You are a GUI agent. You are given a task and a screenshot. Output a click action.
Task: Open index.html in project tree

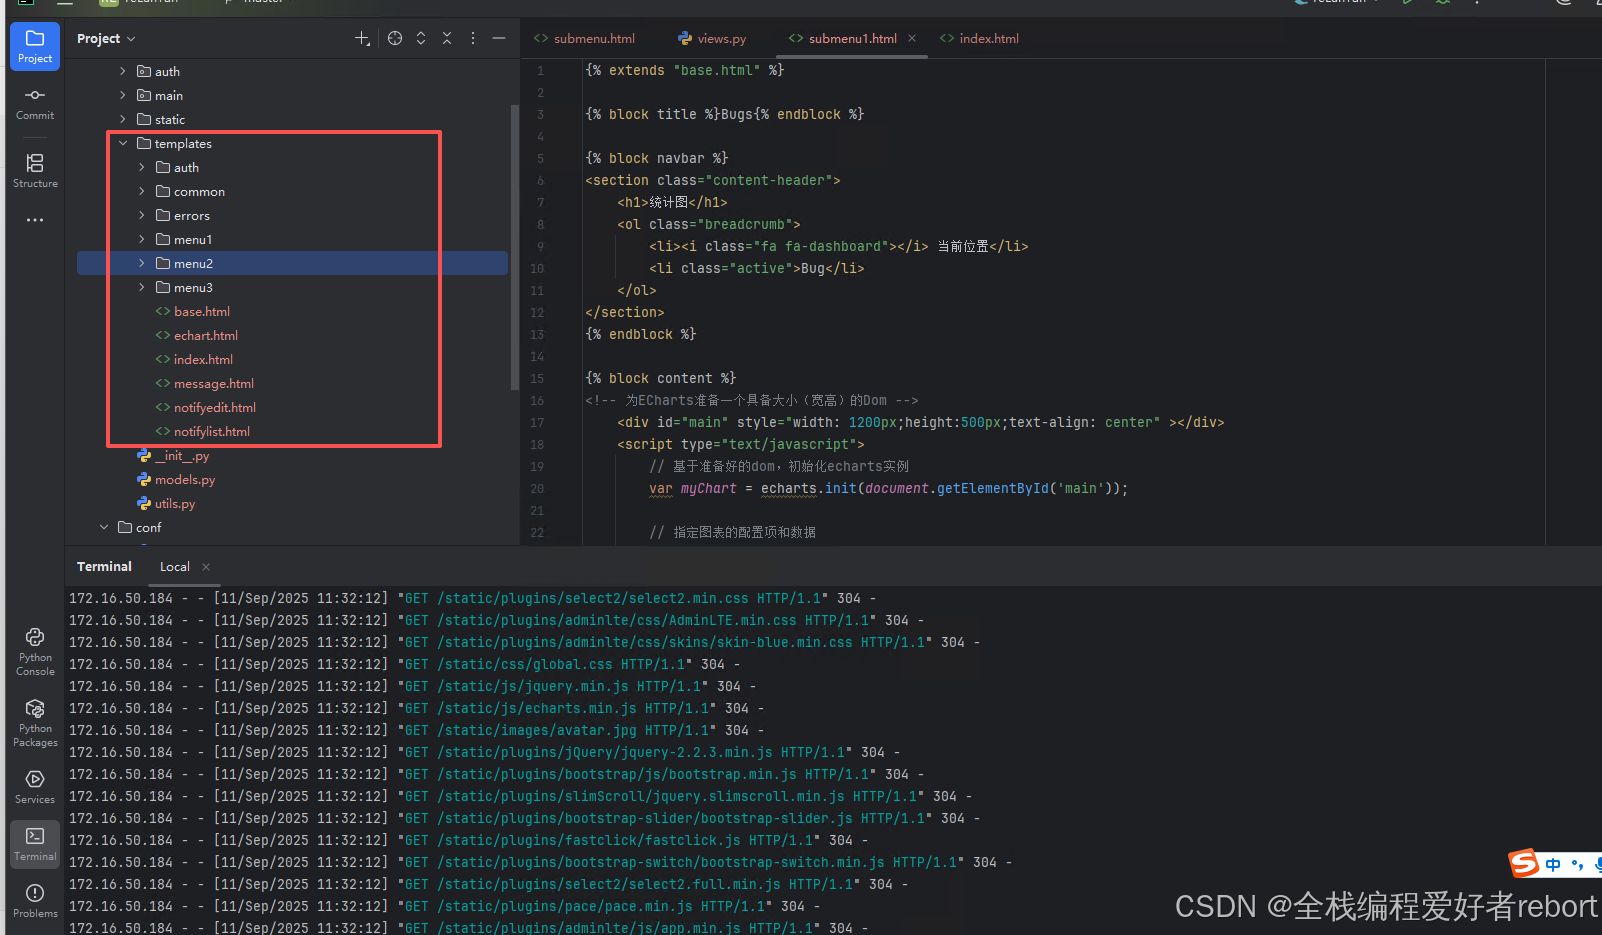tap(194, 360)
